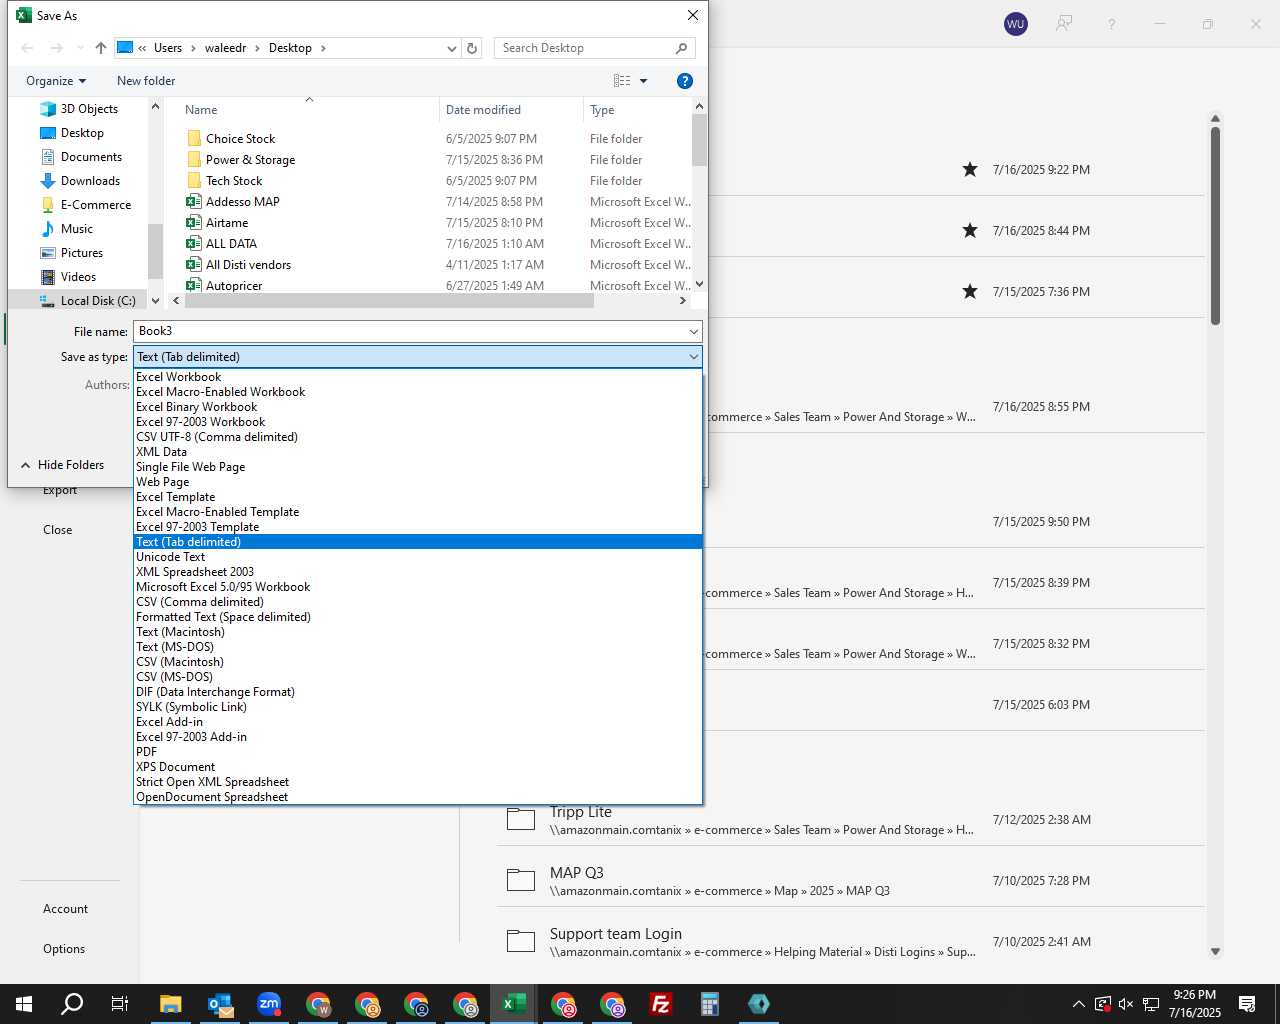Open Calculator from the taskbar

tap(710, 1004)
